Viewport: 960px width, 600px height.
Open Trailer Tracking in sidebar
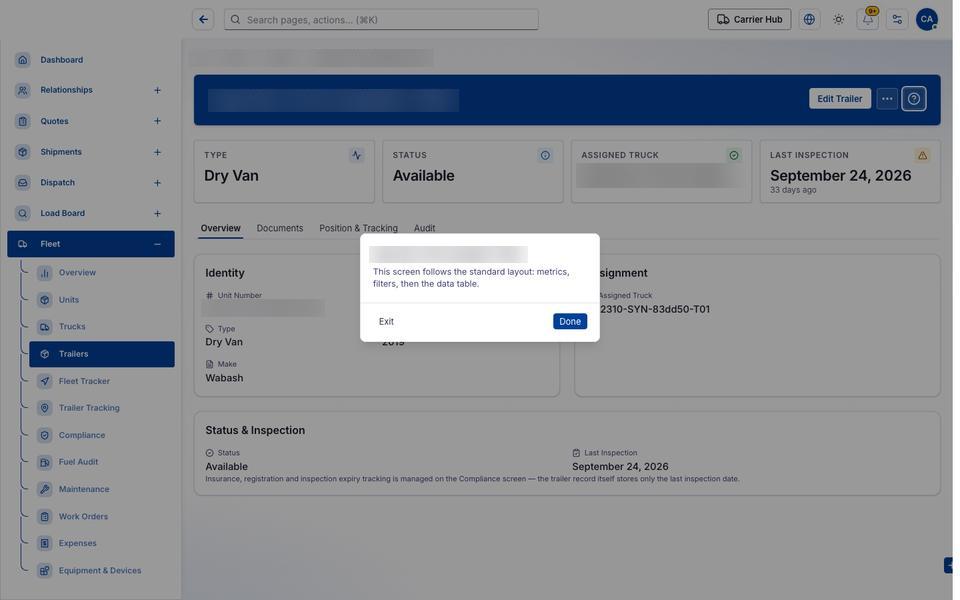(x=102, y=408)
